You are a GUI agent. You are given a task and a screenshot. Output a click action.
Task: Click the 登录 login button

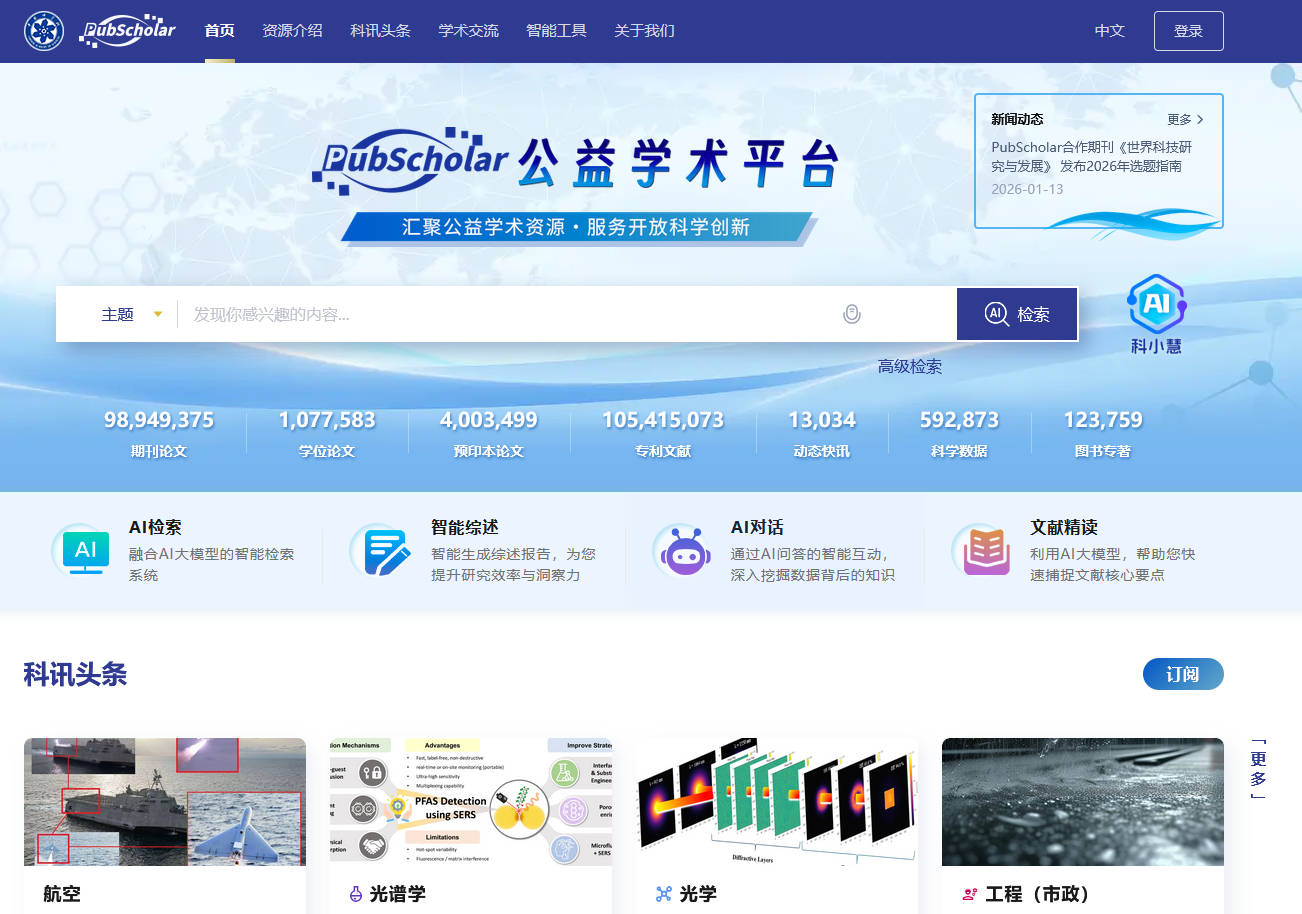(x=1188, y=30)
